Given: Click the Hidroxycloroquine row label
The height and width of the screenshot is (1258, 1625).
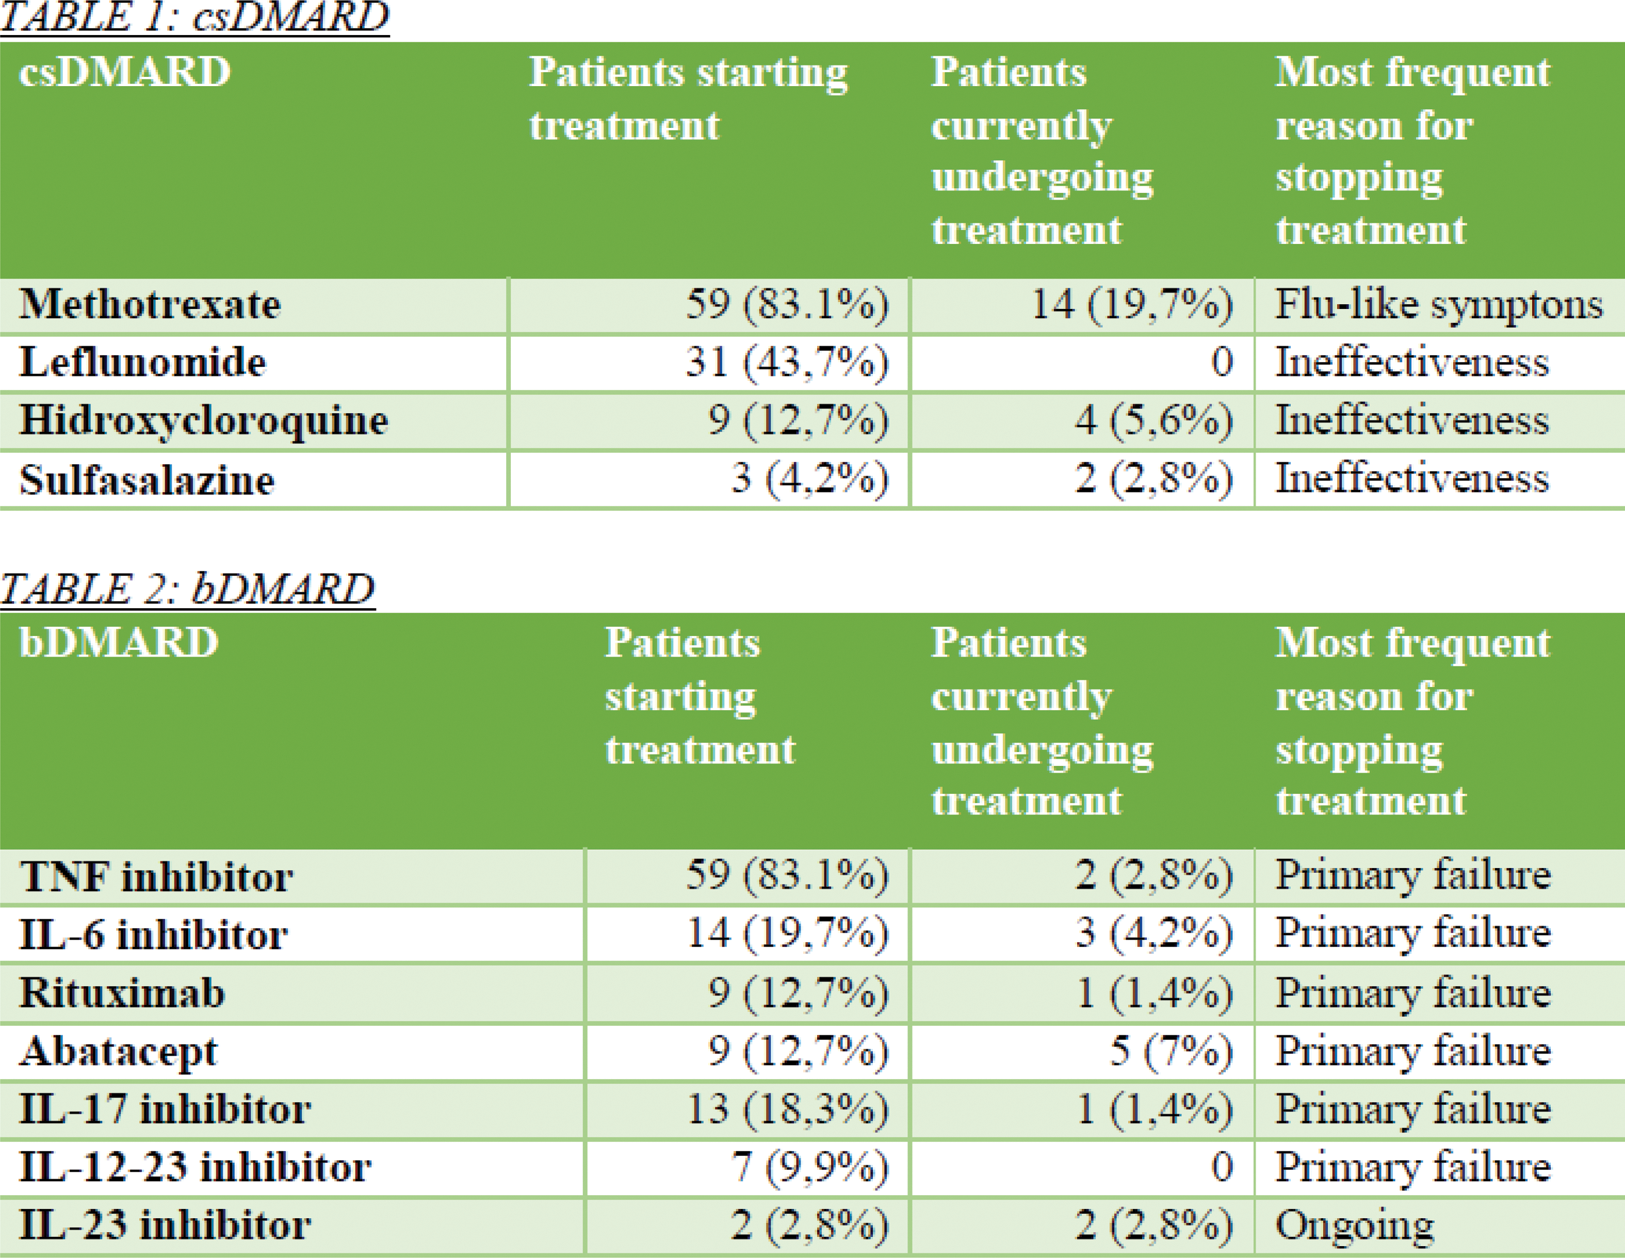Looking at the screenshot, I should pyautogui.click(x=203, y=421).
